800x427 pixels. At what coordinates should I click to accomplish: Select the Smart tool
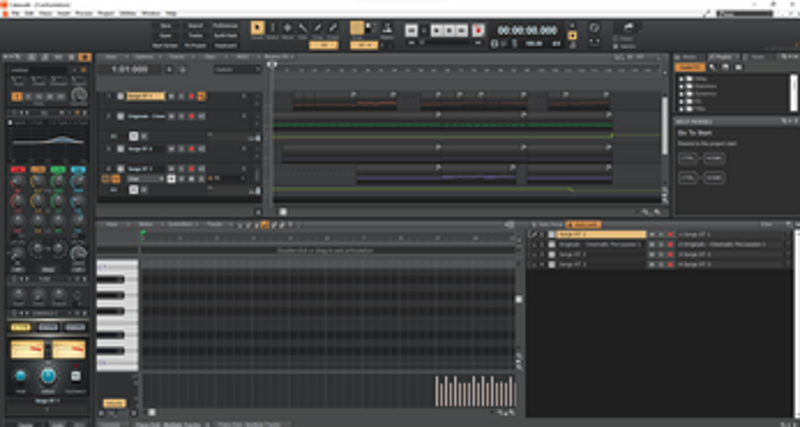click(x=258, y=29)
